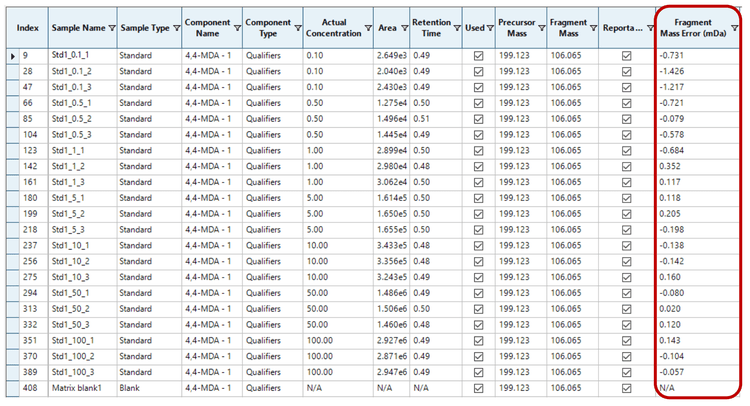Open Actual Concentration filter funnel

point(369,28)
